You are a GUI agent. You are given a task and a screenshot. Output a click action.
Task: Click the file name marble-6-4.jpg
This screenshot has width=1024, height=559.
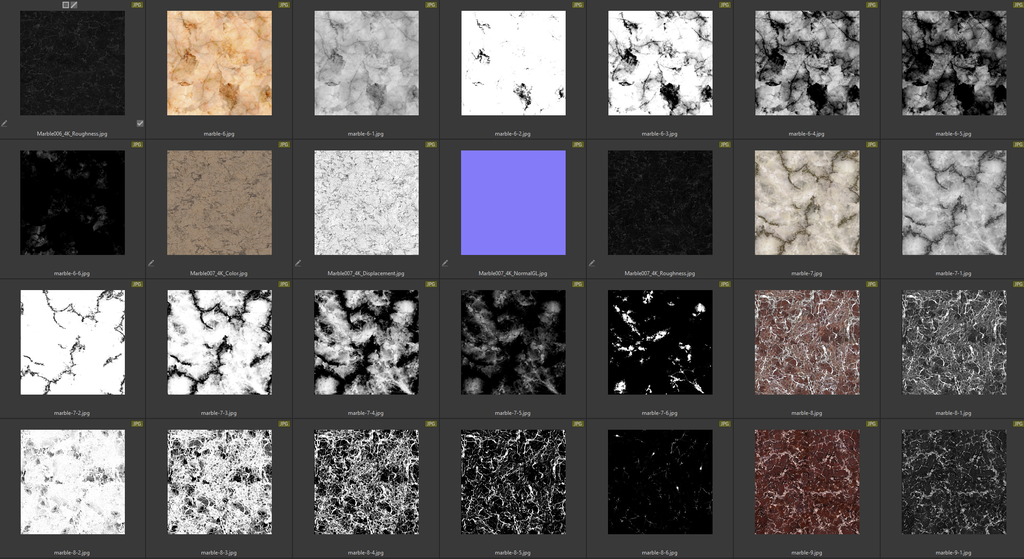pyautogui.click(x=807, y=133)
